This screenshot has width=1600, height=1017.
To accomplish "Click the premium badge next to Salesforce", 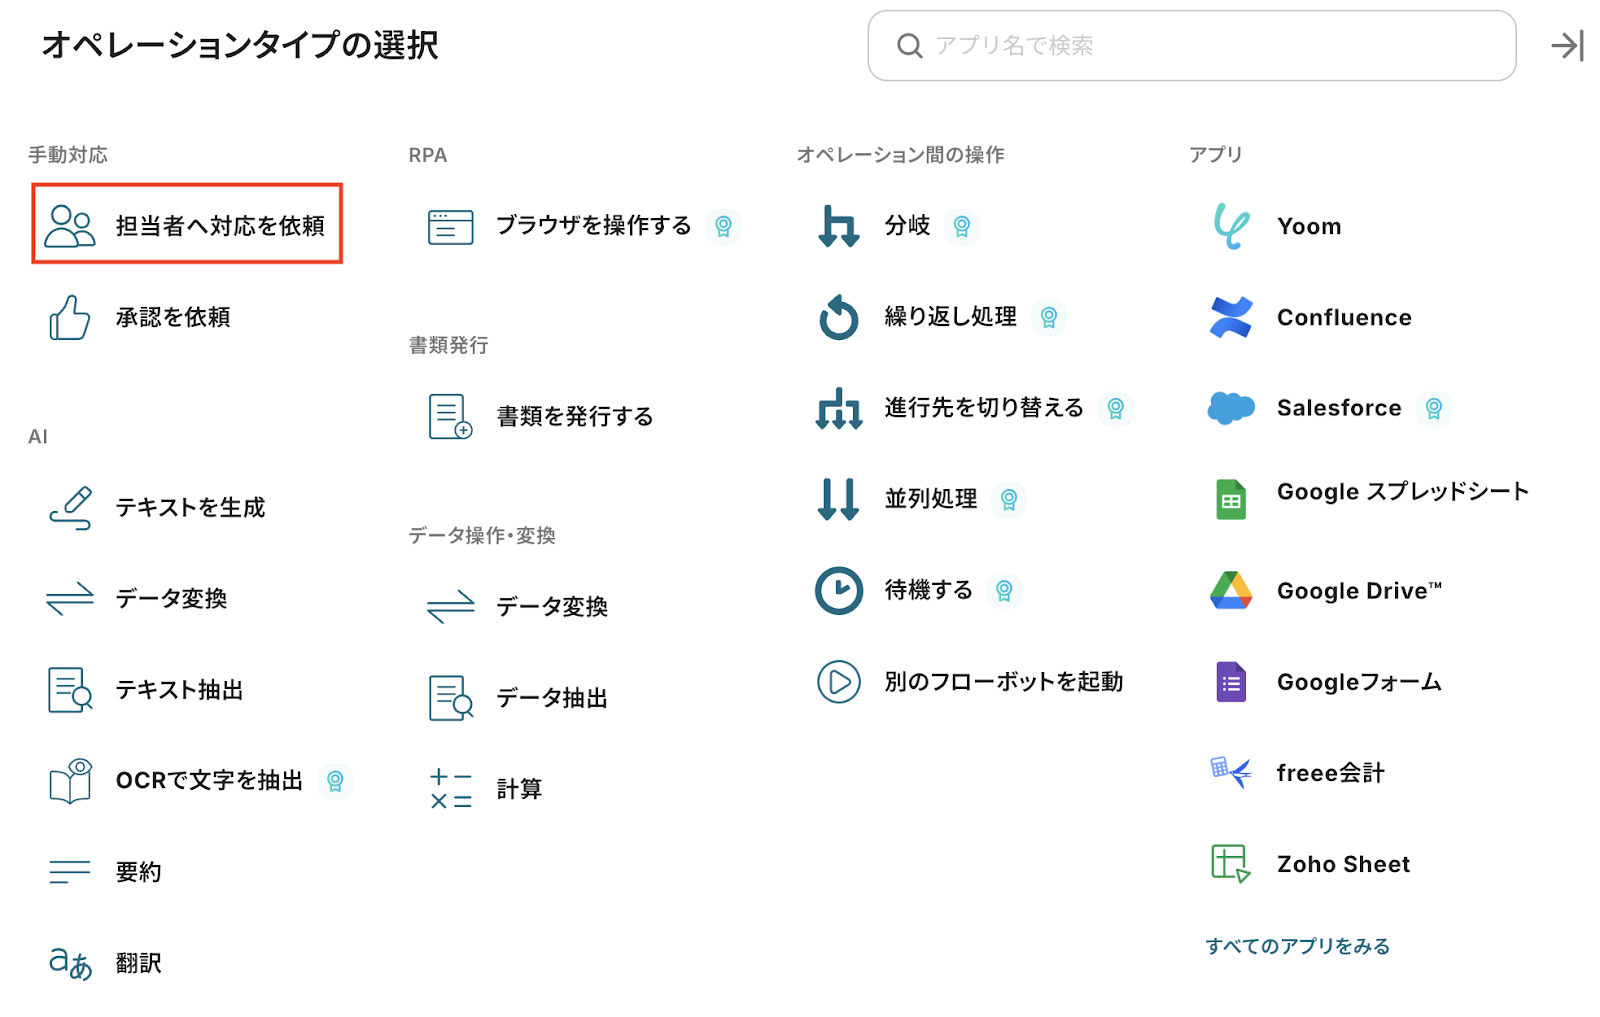I will [1433, 408].
